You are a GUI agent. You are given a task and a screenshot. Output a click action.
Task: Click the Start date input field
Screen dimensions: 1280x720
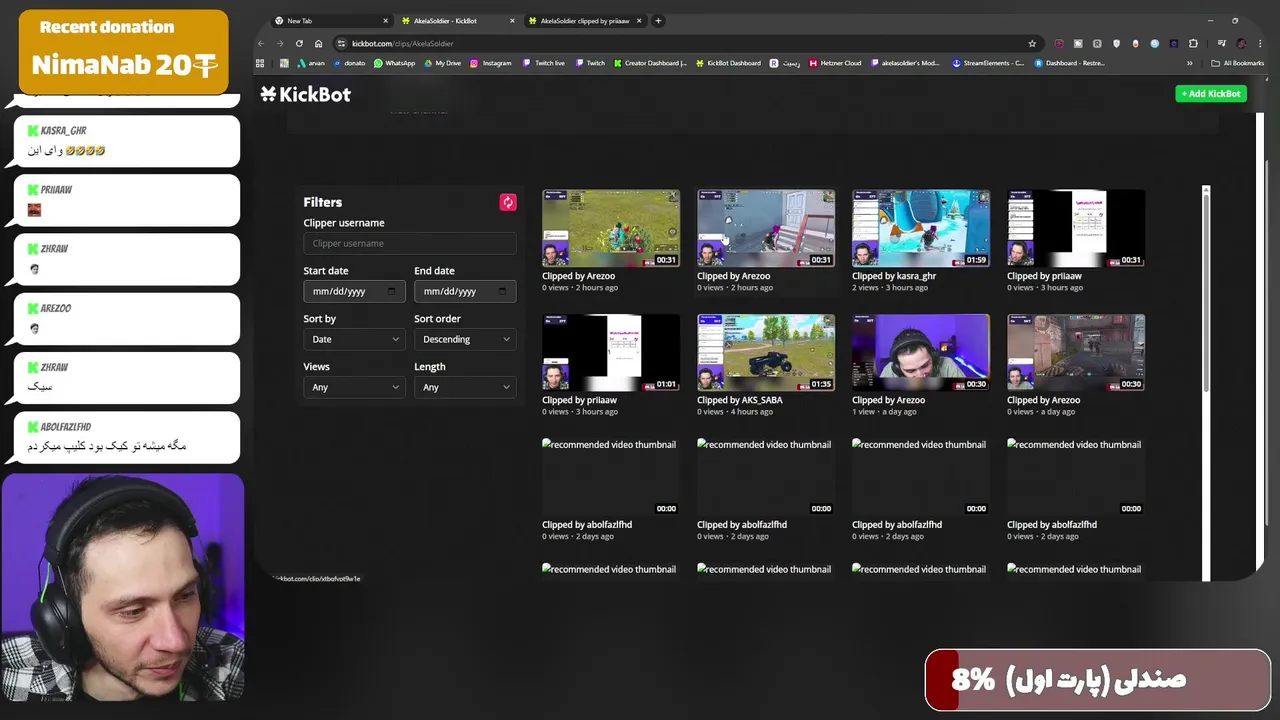[354, 291]
